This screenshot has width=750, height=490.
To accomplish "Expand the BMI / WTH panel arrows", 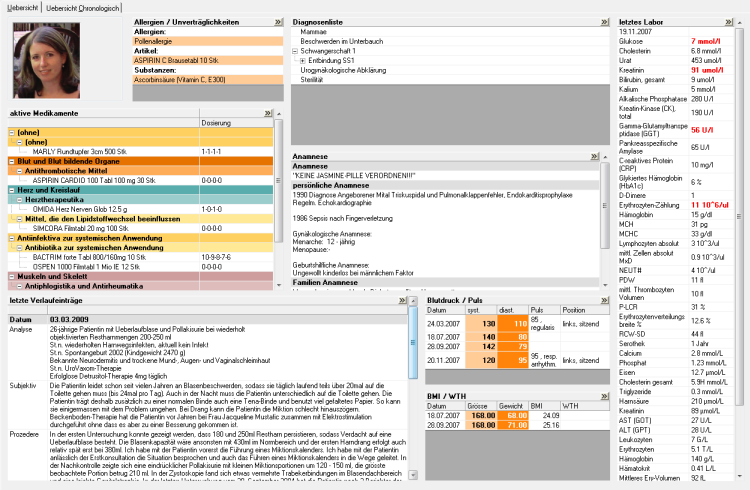I will click(x=605, y=396).
